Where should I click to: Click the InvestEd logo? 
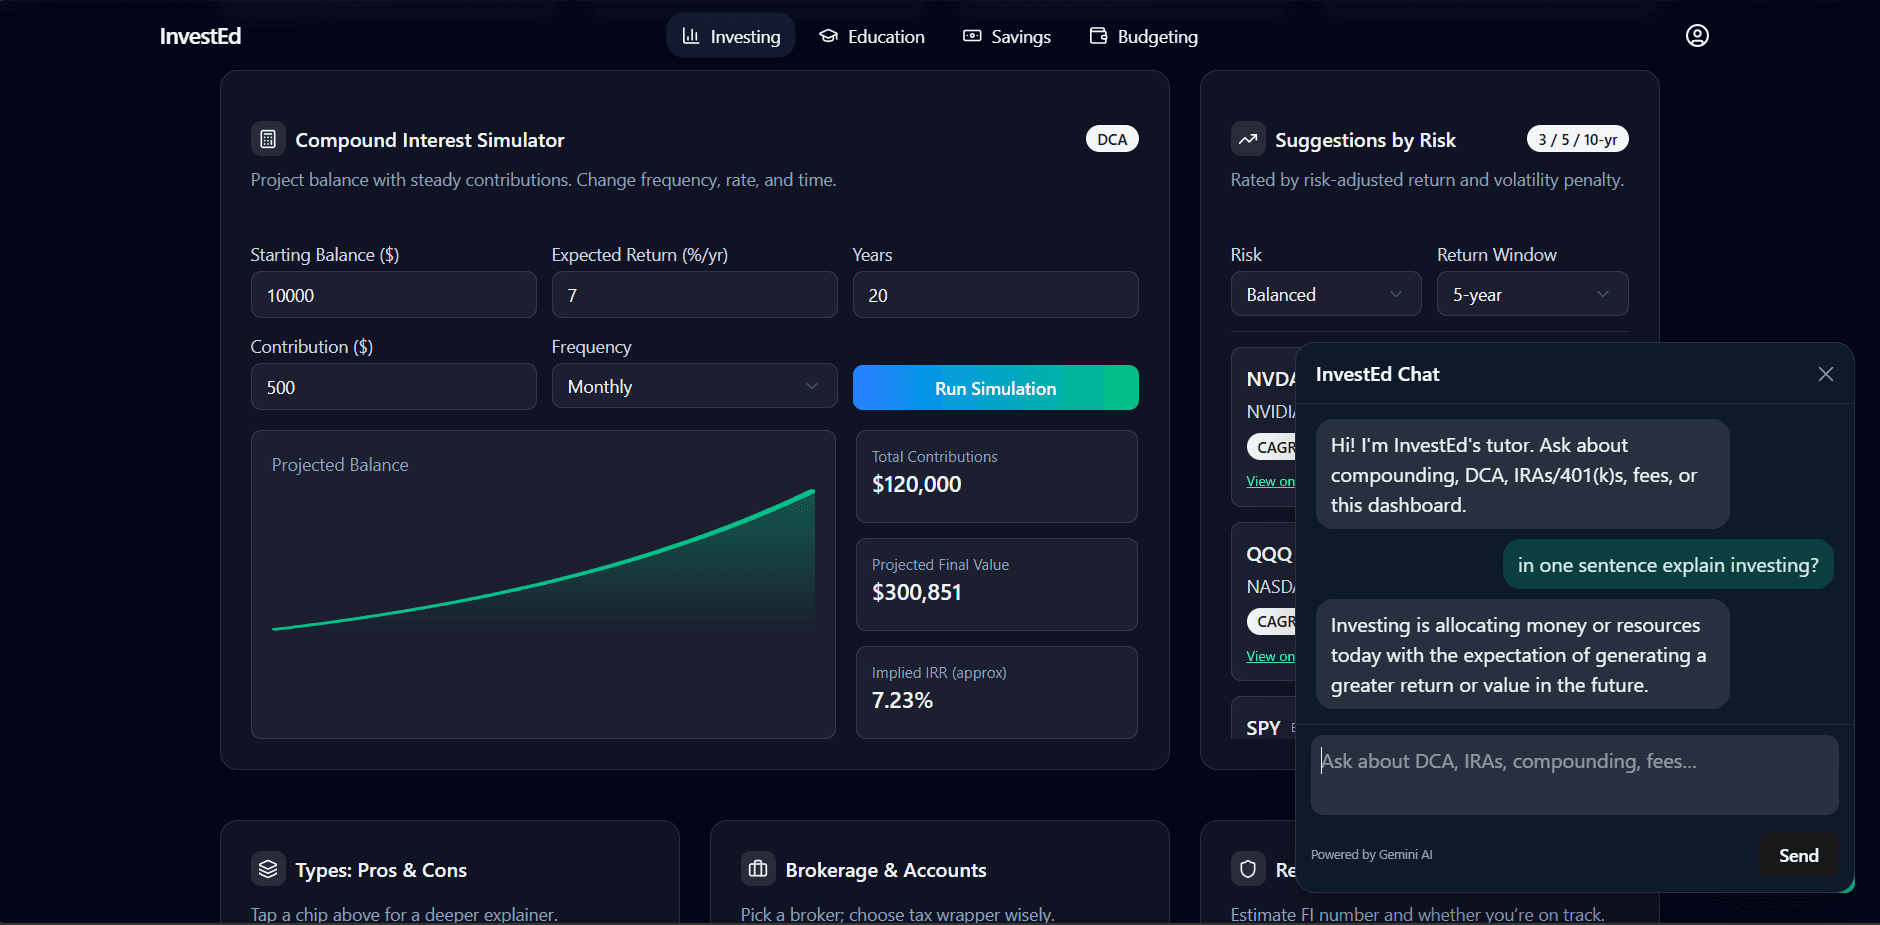[200, 36]
